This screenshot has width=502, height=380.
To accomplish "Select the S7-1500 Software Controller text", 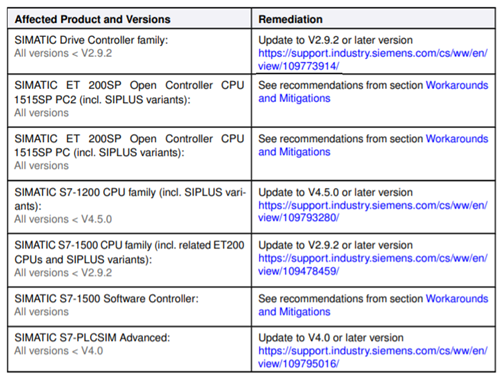I will point(106,299).
